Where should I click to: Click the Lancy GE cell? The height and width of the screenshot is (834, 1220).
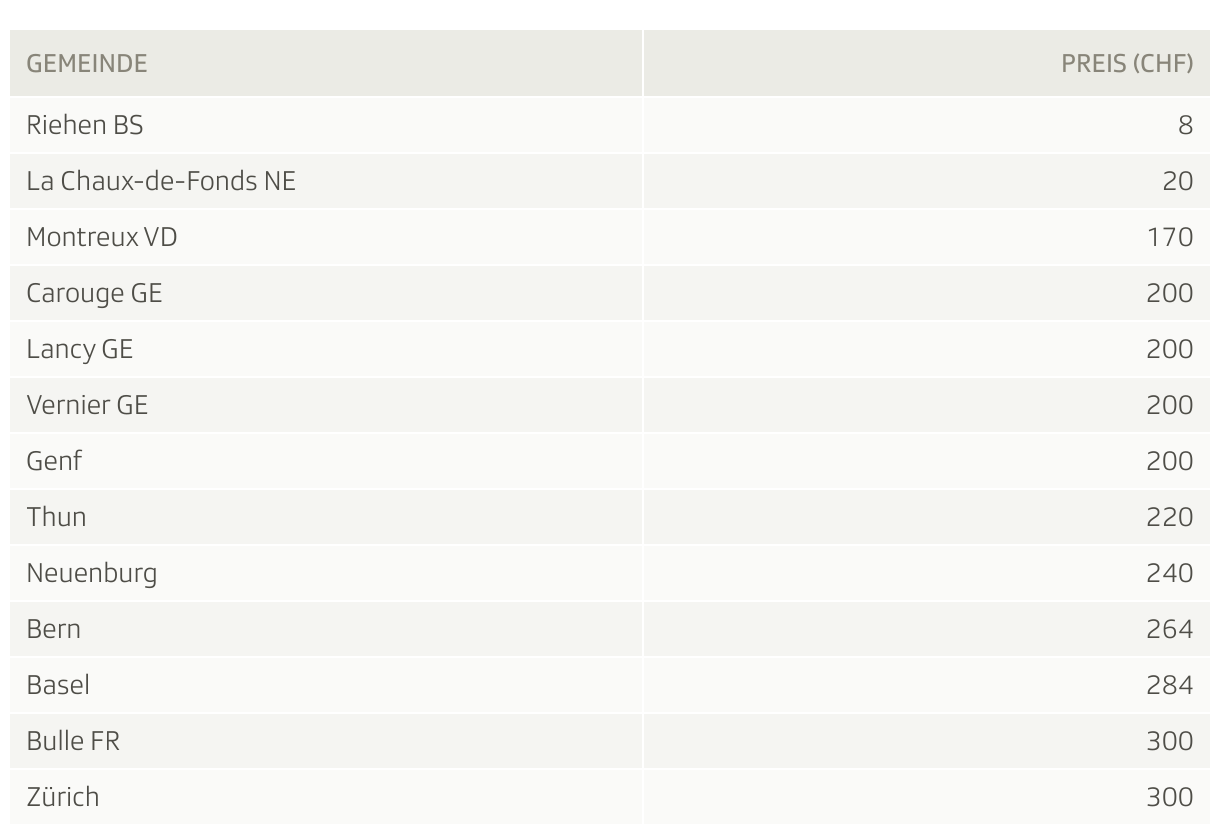80,349
